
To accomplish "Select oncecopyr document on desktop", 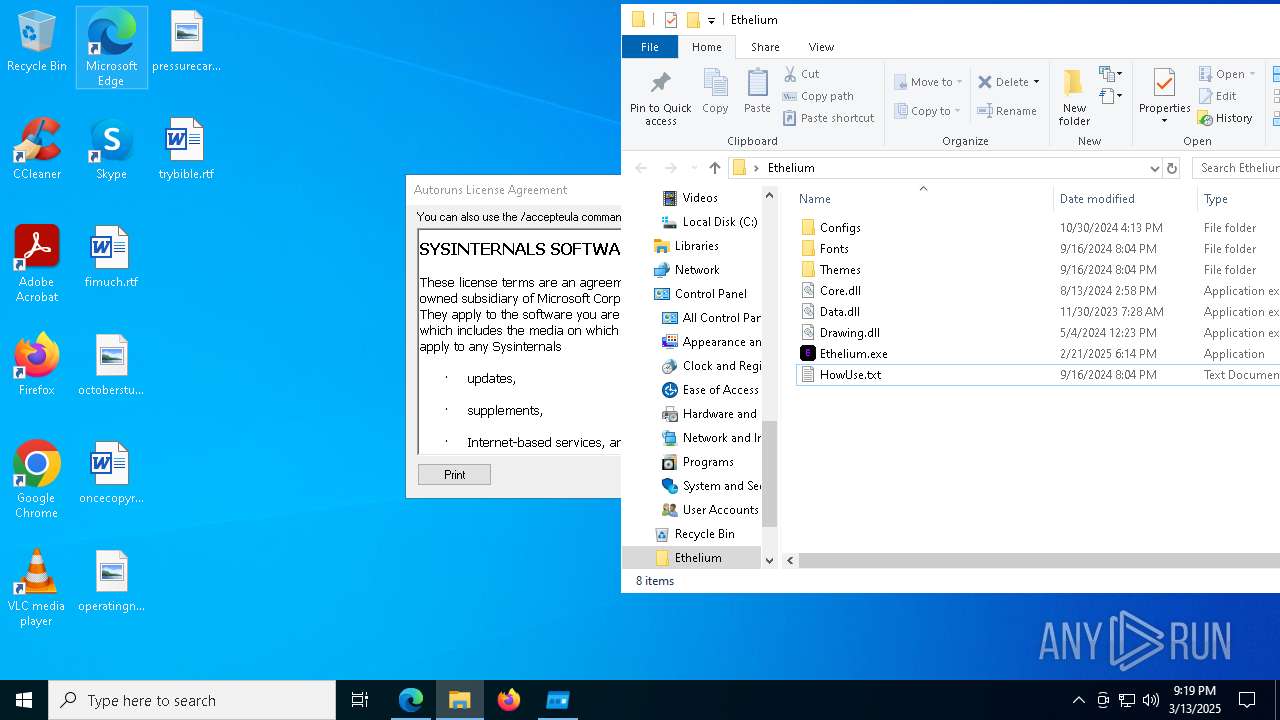I will click(x=111, y=473).
